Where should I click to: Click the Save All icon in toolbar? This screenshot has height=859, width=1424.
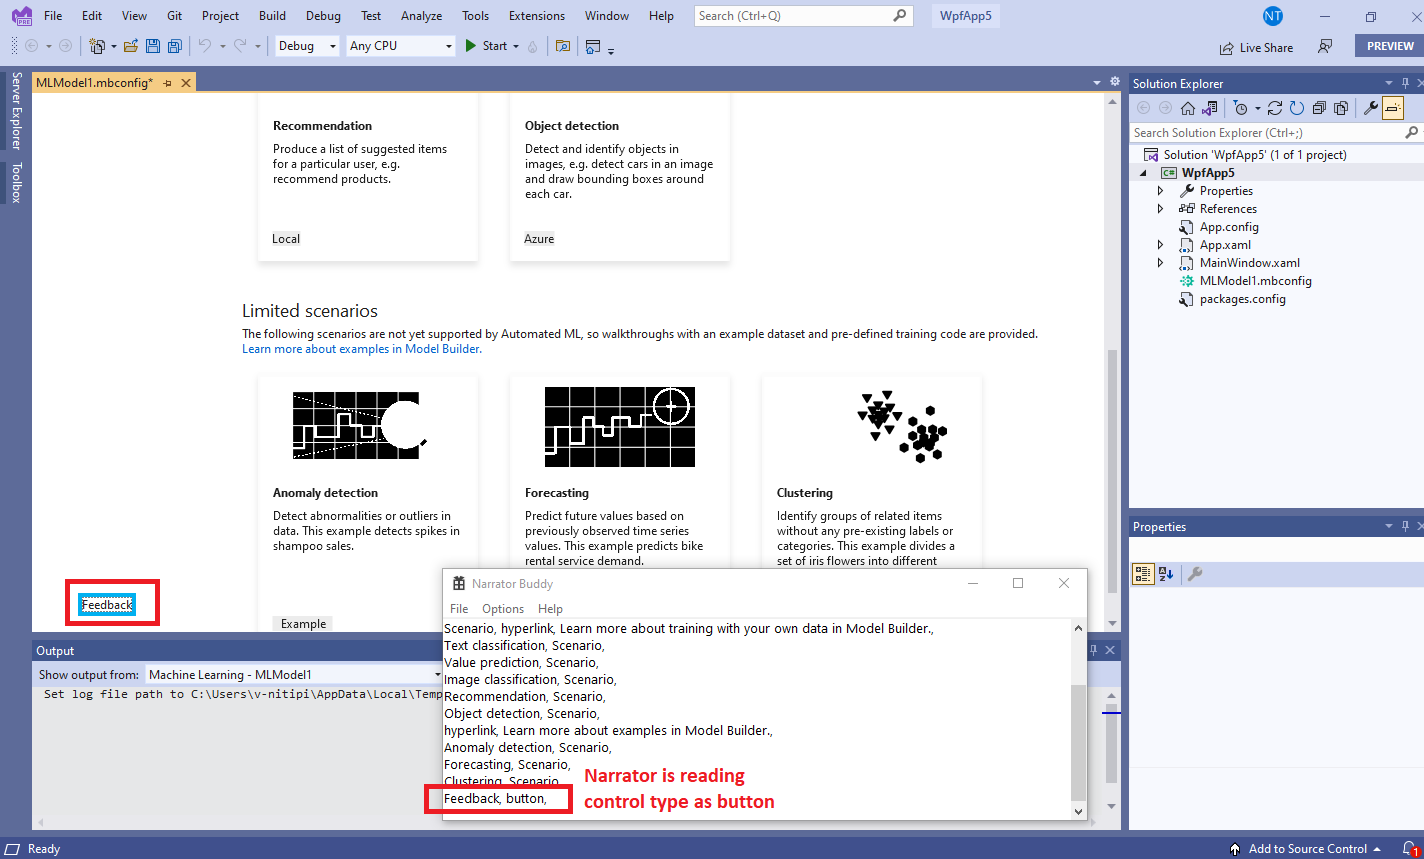pyautogui.click(x=175, y=45)
